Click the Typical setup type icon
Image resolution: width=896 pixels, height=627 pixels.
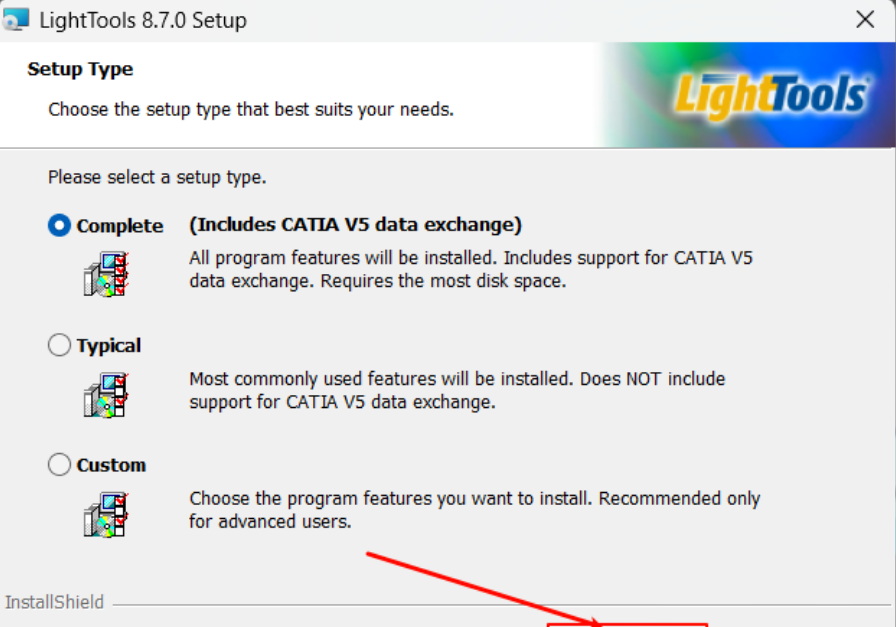[x=106, y=393]
